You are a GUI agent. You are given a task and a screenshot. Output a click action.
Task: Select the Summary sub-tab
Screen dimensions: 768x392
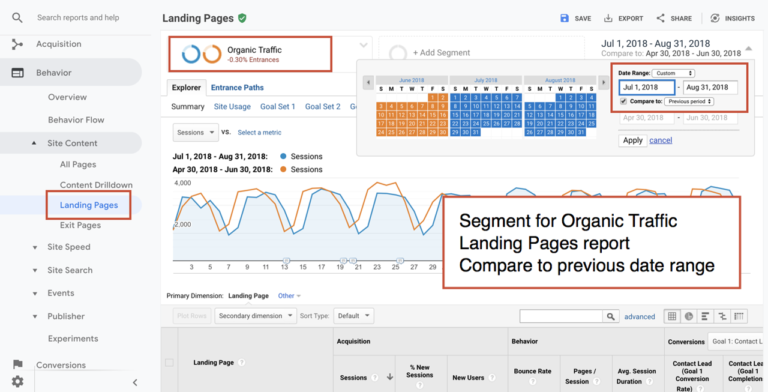click(x=188, y=106)
